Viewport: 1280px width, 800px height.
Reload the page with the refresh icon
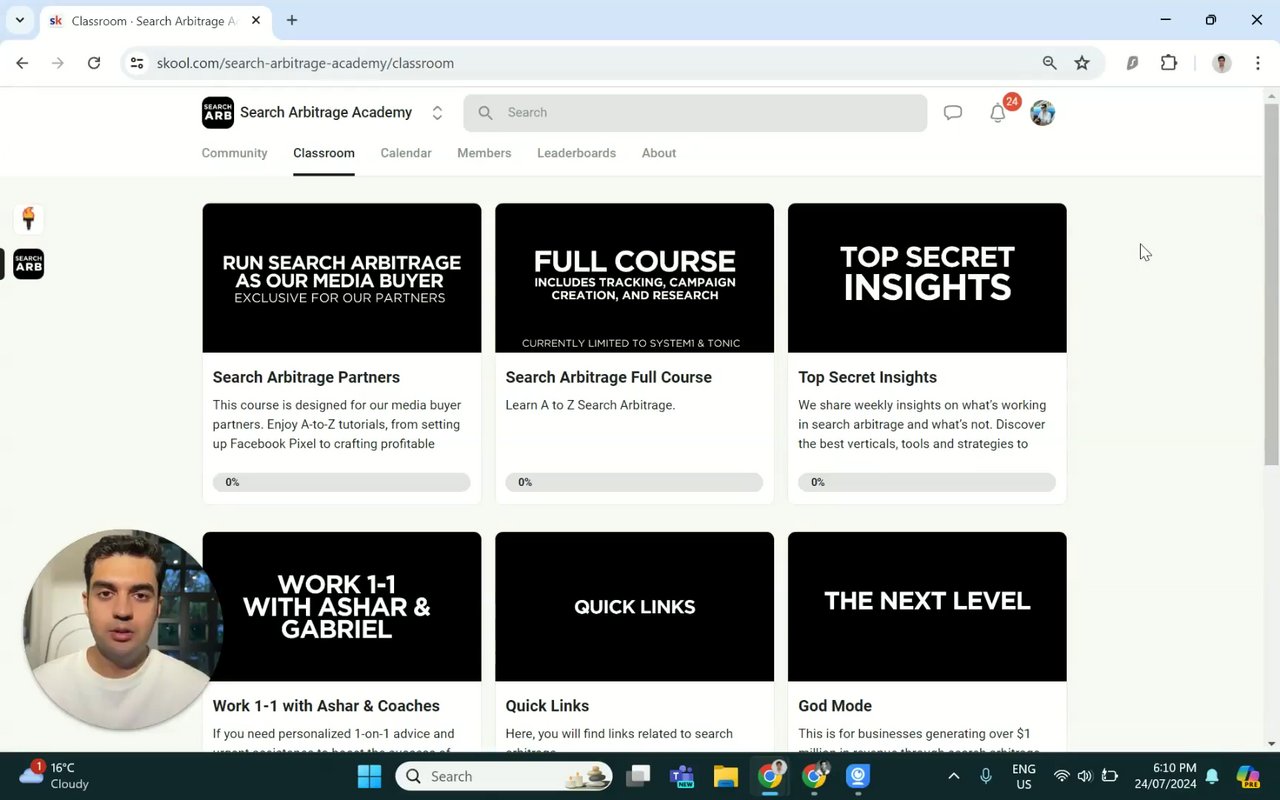coord(94,63)
